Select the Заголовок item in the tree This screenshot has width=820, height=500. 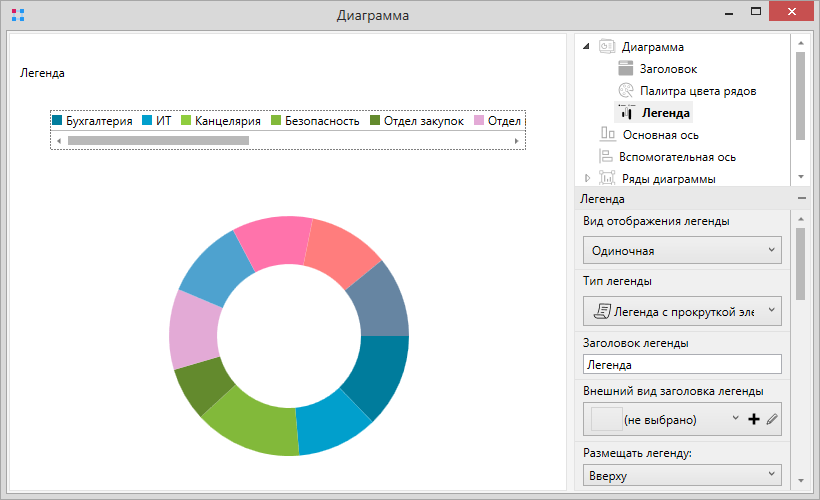(x=668, y=69)
